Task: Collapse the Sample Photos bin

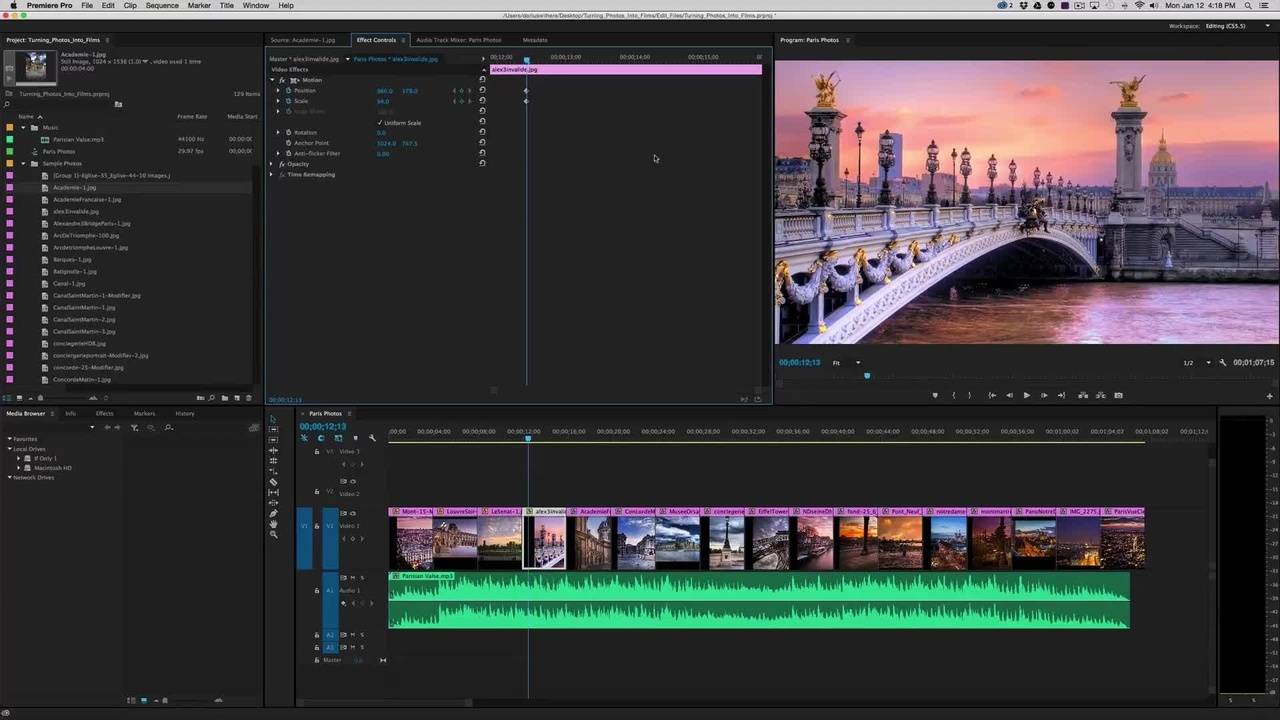Action: (22, 163)
